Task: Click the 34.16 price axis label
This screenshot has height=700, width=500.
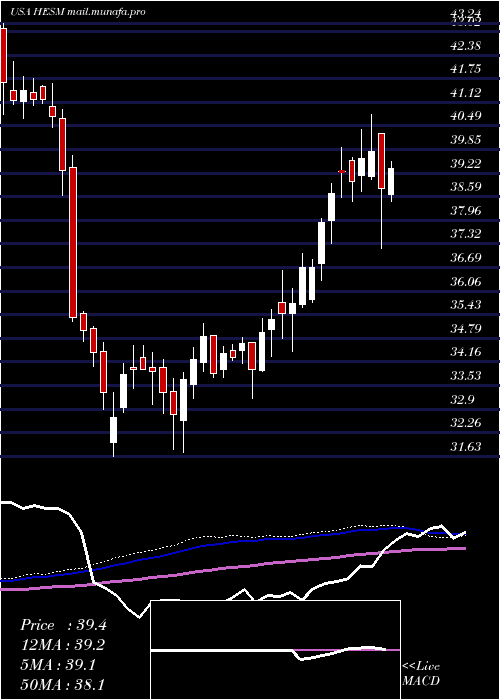Action: 465,352
